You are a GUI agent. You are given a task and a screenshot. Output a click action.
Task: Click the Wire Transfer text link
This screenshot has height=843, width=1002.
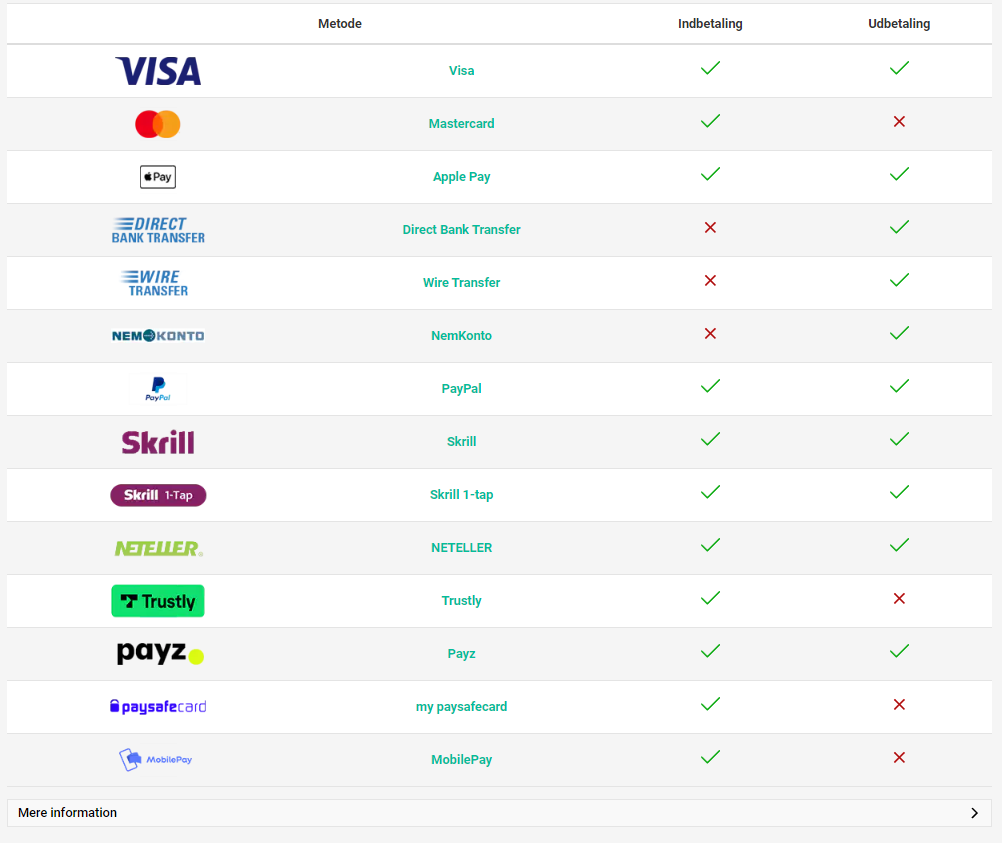coord(461,282)
